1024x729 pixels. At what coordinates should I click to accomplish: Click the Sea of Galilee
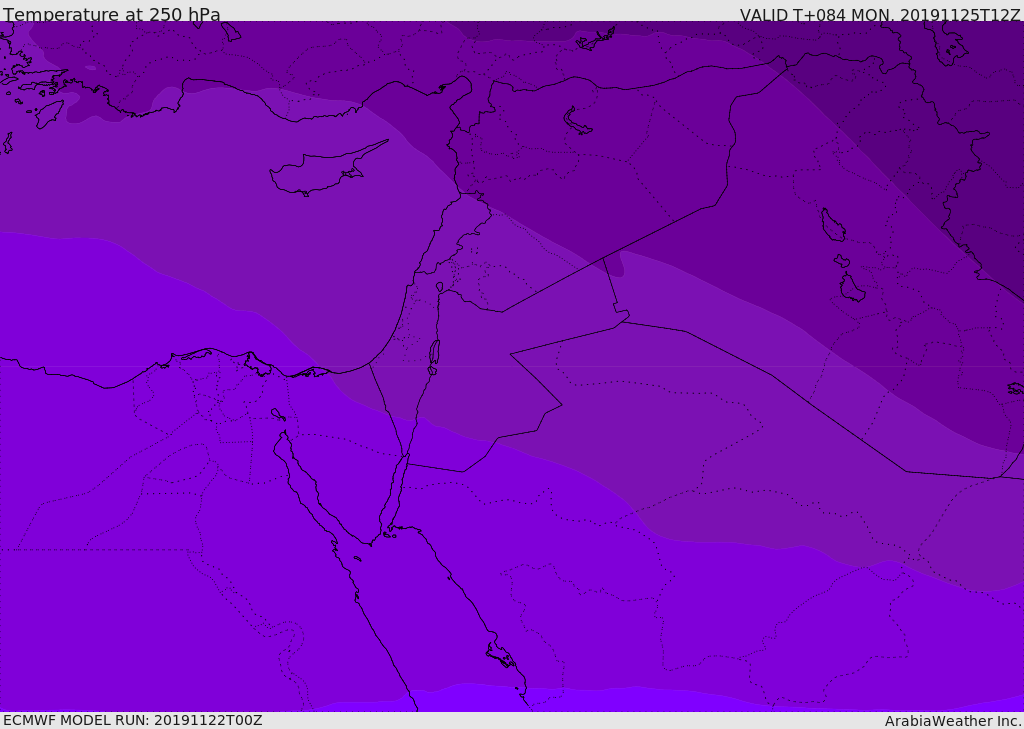point(439,287)
